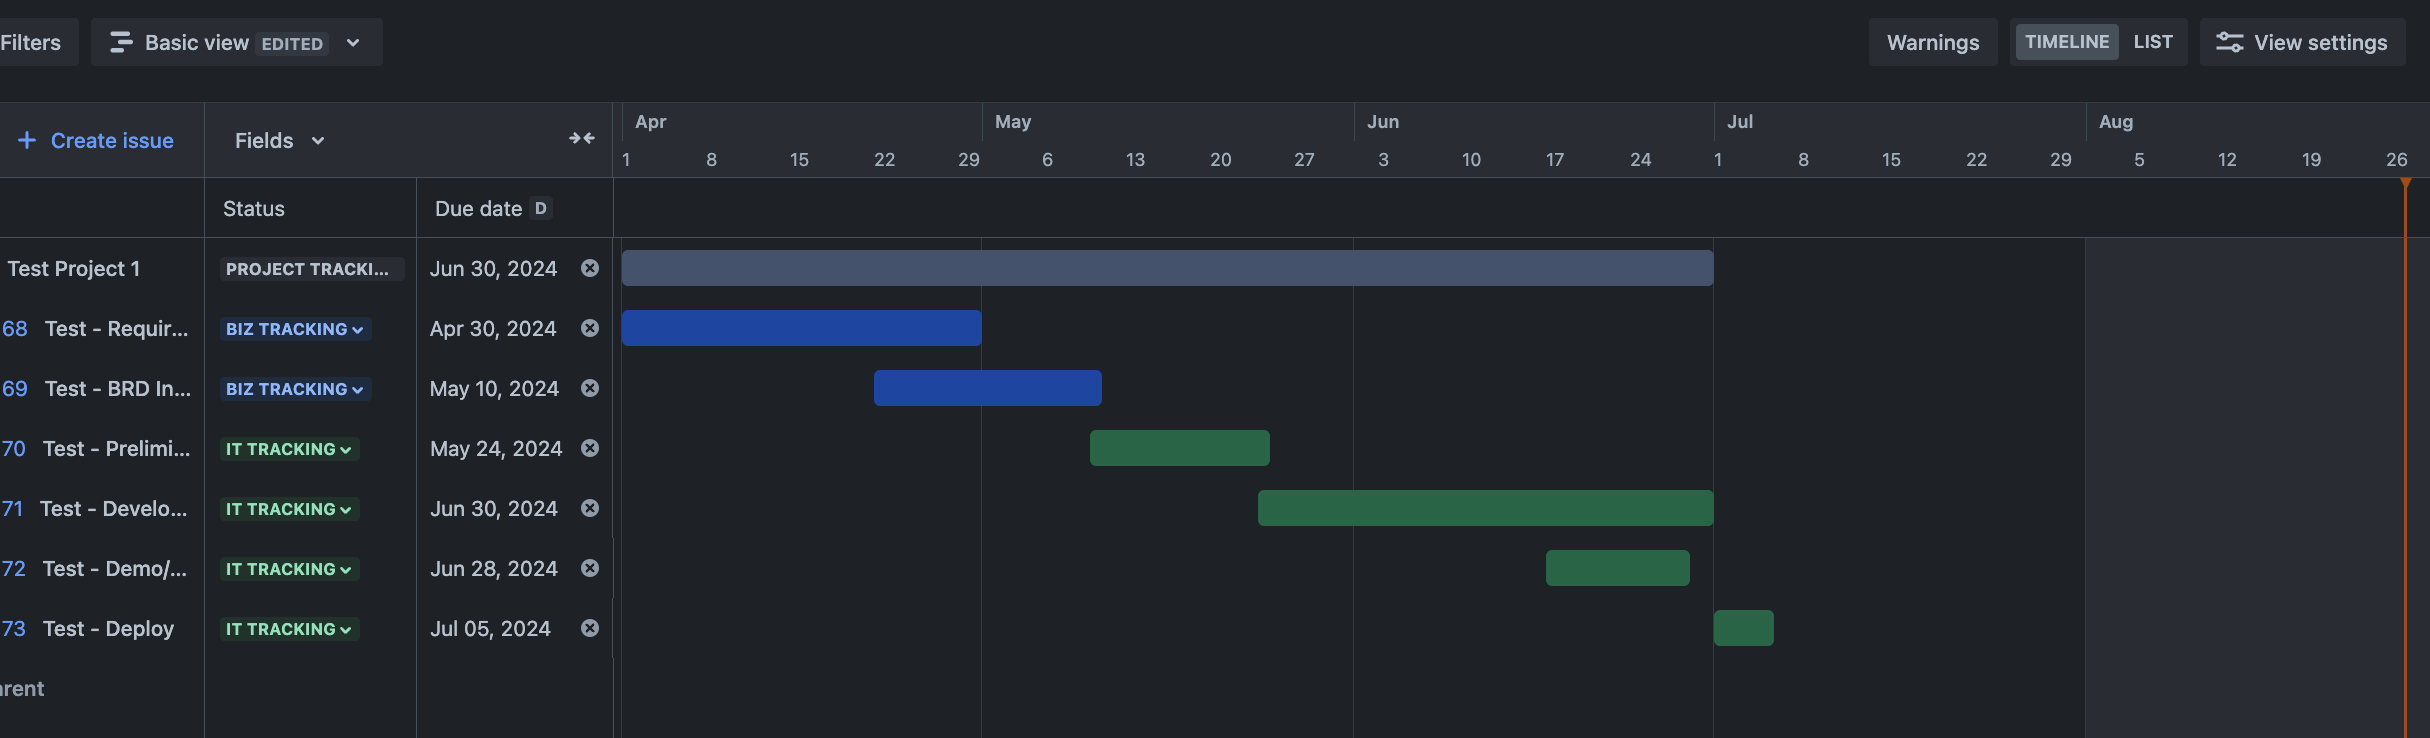Open IT TRACKING status for issue 72
Screen dimensions: 2430x738
coord(289,569)
